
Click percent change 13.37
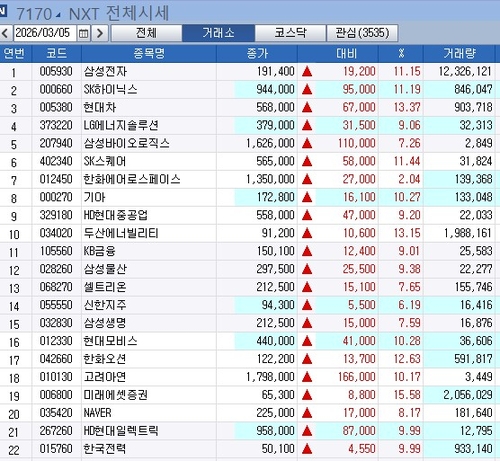407,107
